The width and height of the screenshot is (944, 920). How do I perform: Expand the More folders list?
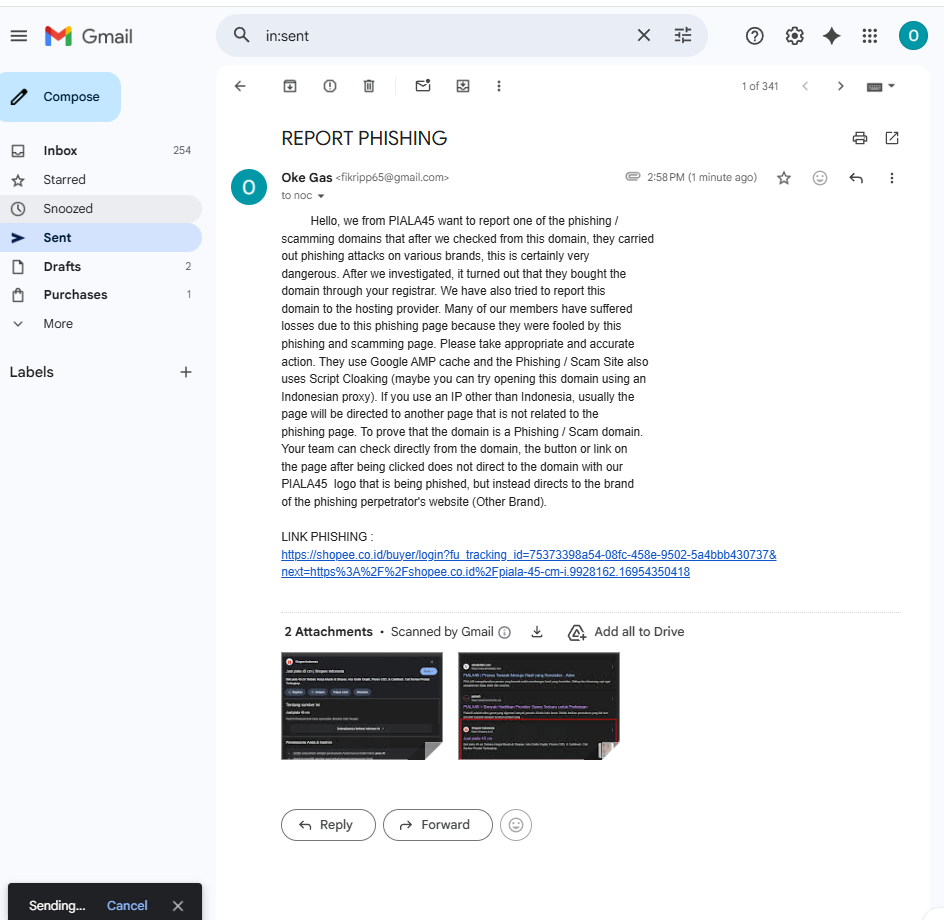tap(101, 323)
